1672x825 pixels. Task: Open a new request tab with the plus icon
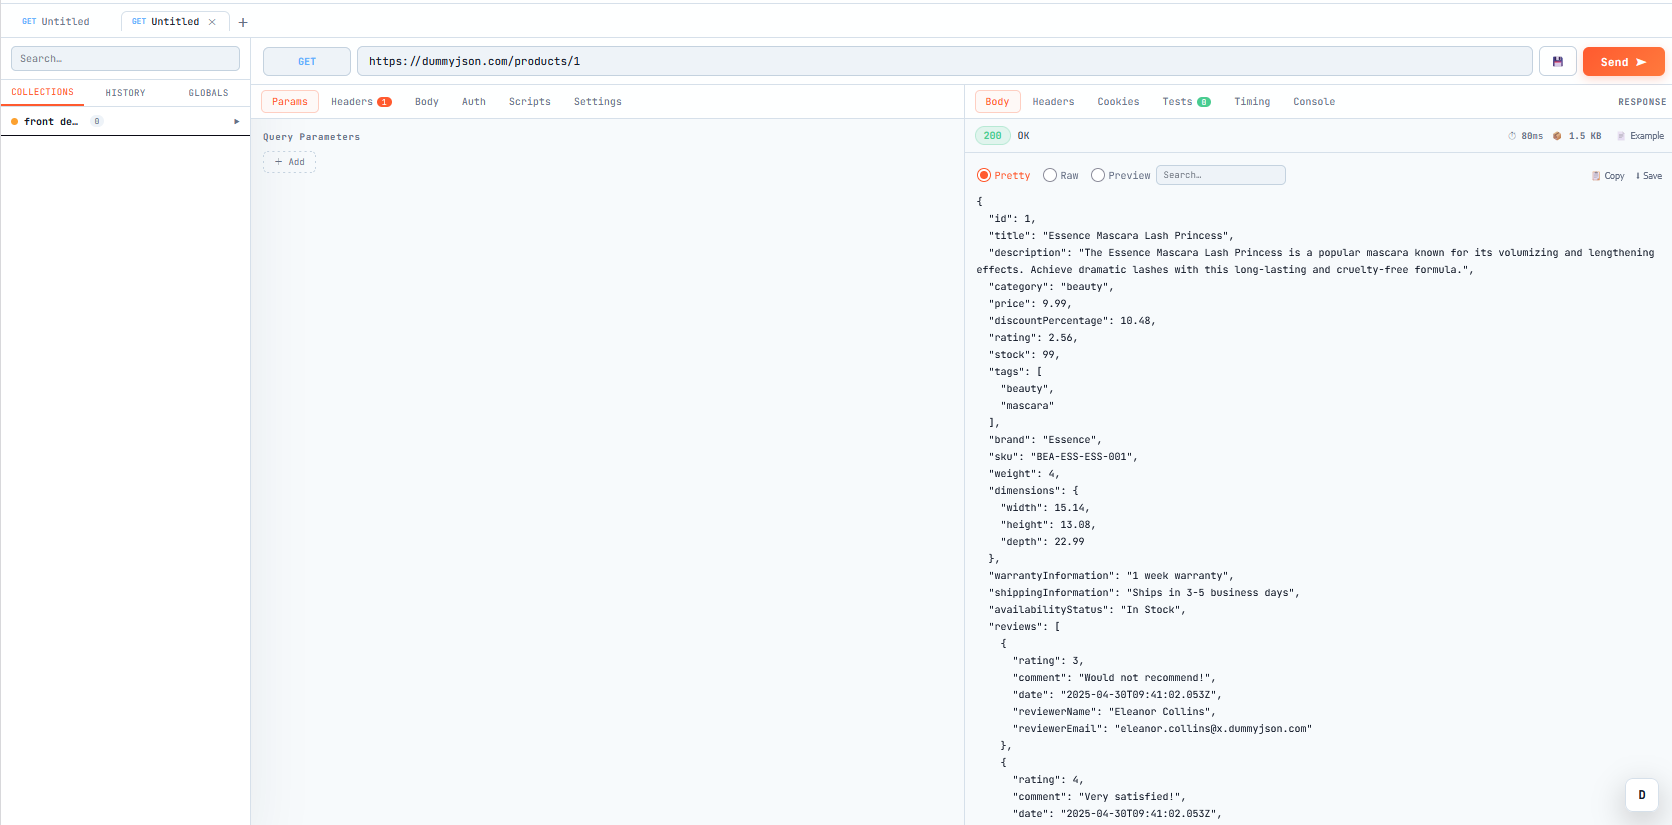coord(243,22)
